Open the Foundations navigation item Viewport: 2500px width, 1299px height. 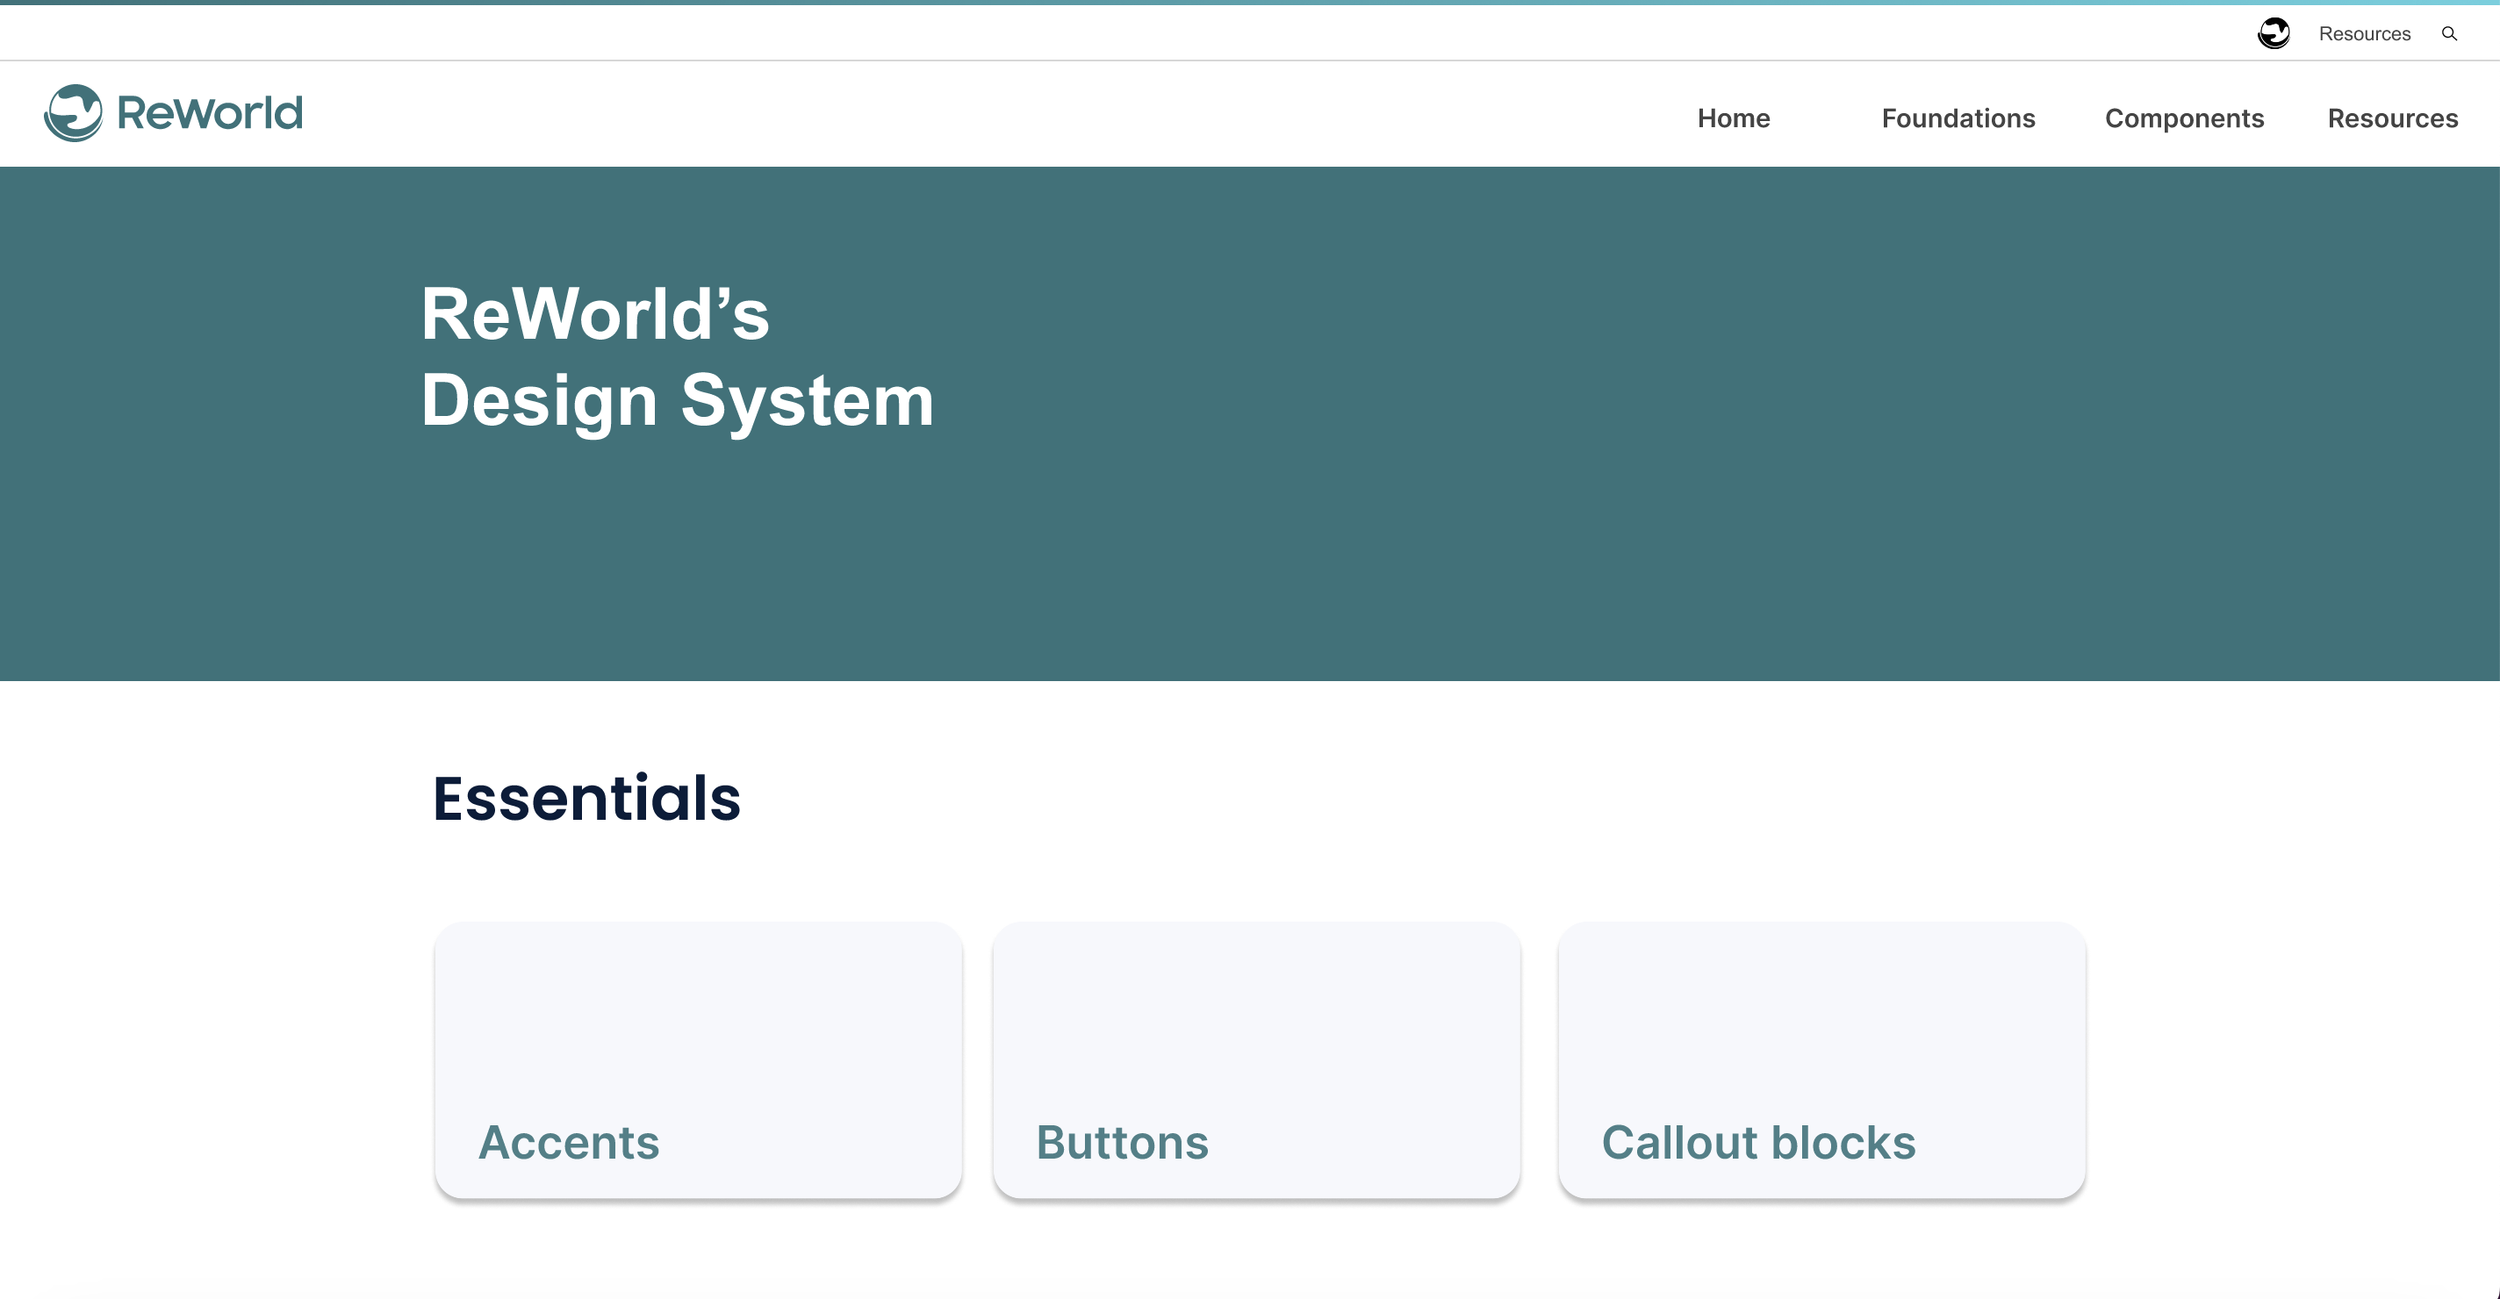1957,118
